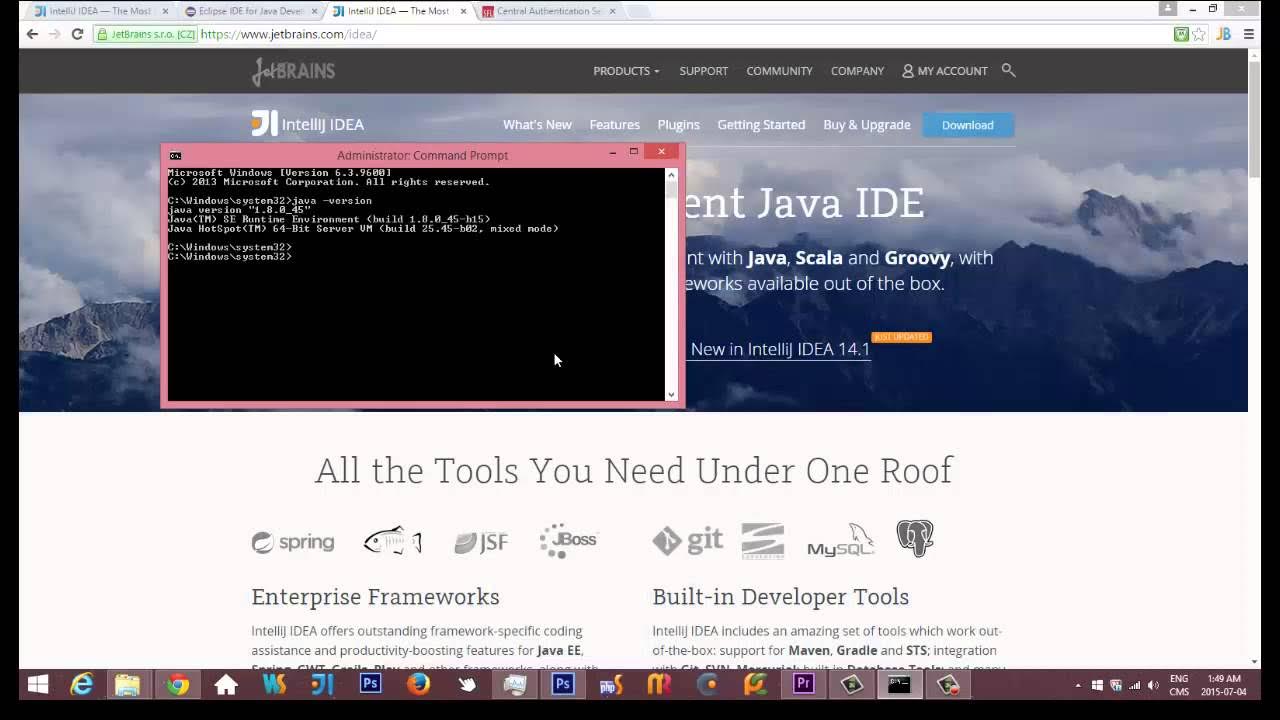Expand the Products dropdown menu
The height and width of the screenshot is (720, 1280).
coord(626,71)
